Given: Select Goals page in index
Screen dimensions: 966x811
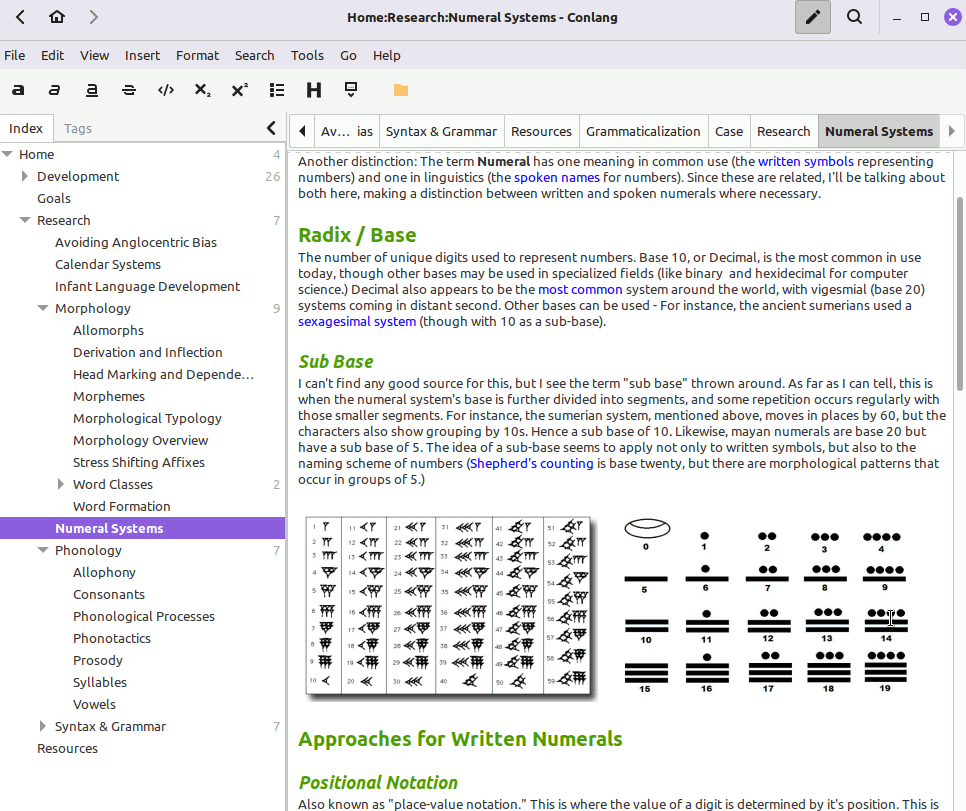Looking at the screenshot, I should coord(54,198).
